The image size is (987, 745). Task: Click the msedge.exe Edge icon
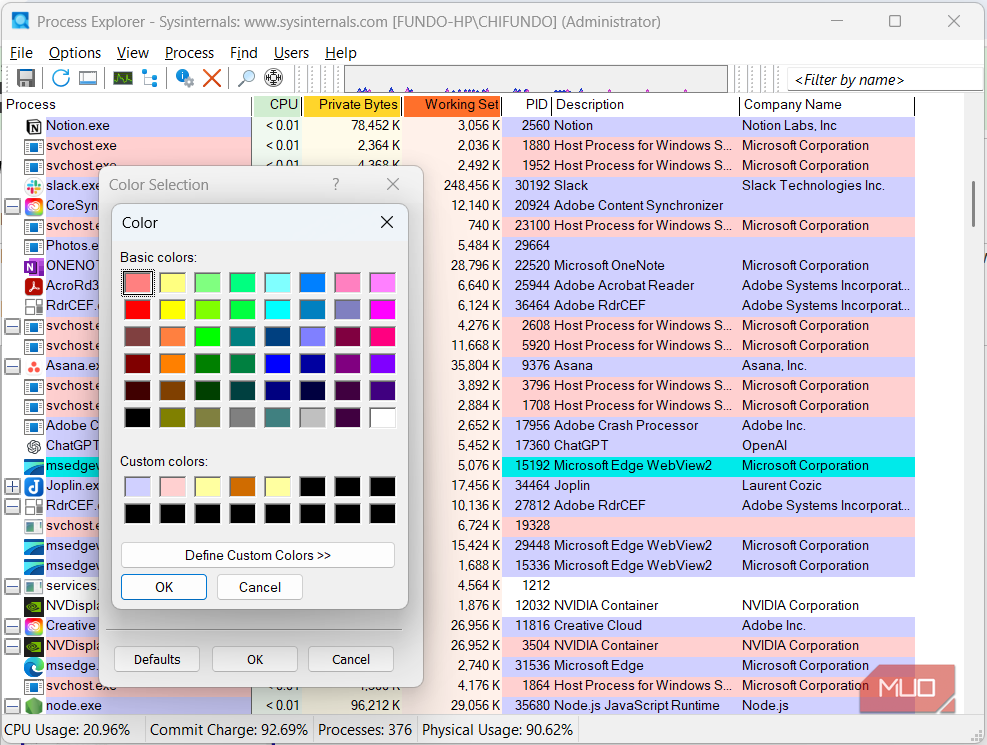(x=34, y=666)
